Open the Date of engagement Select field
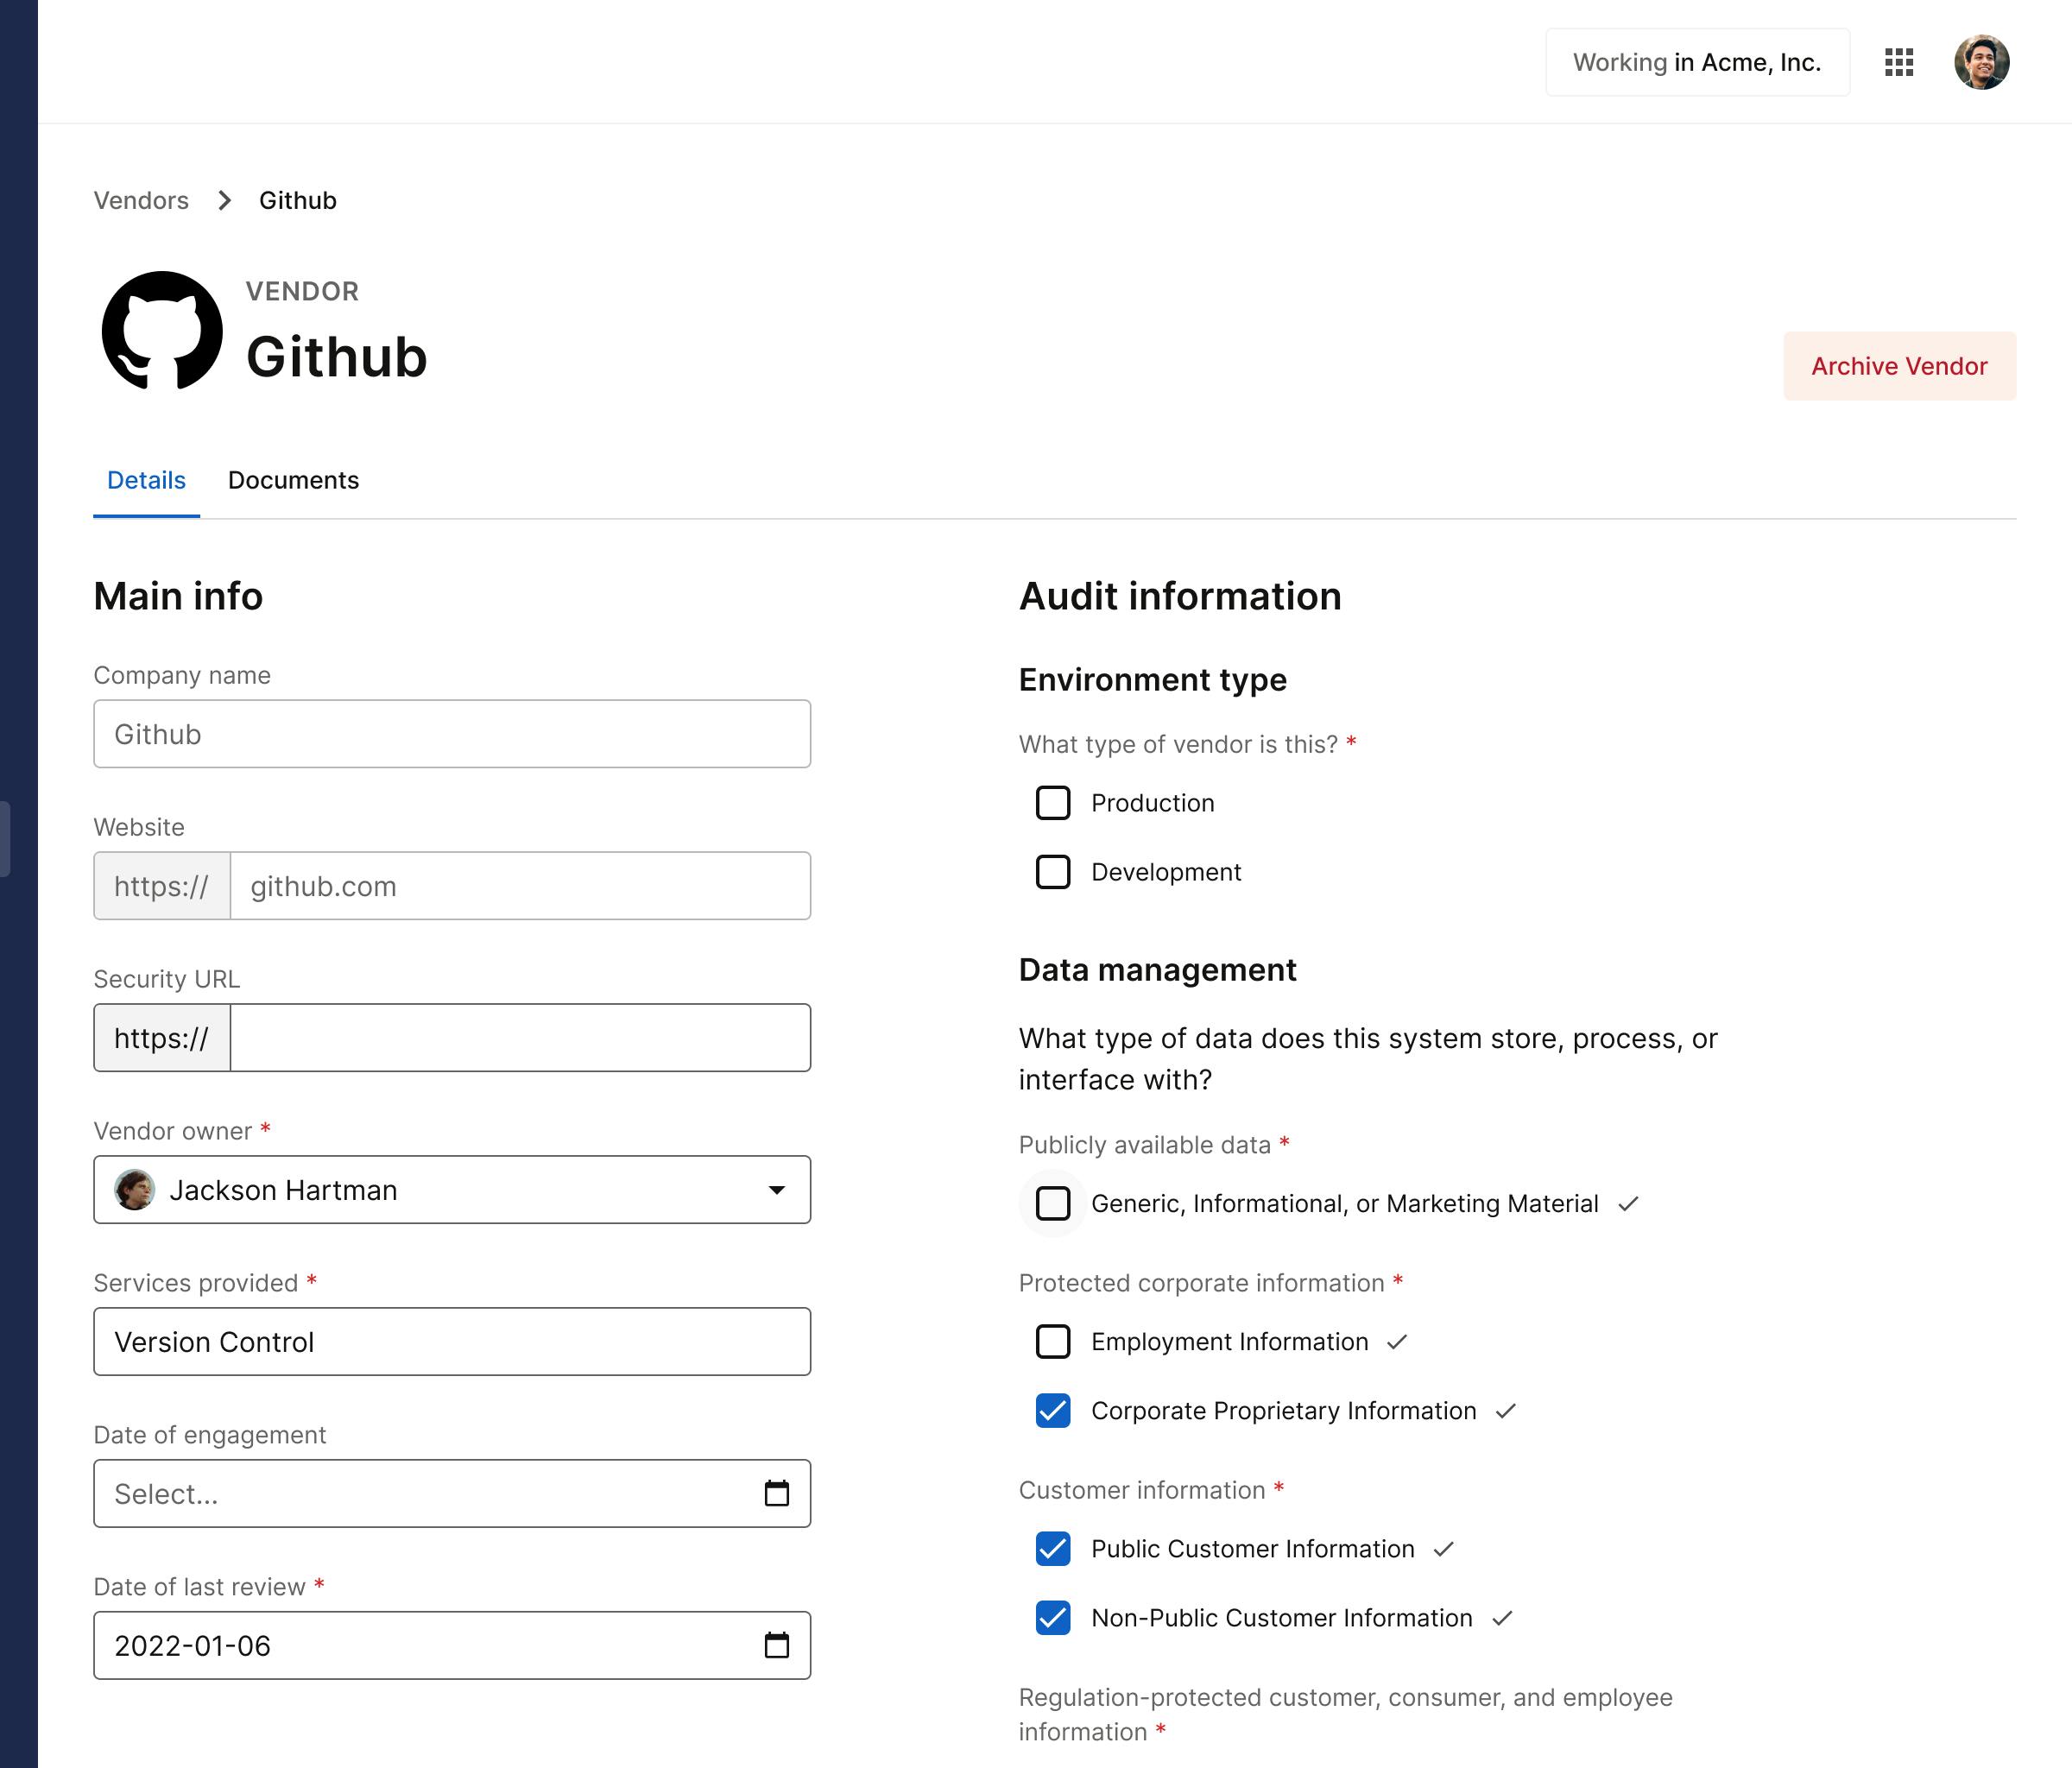This screenshot has width=2072, height=1768. (430, 1493)
